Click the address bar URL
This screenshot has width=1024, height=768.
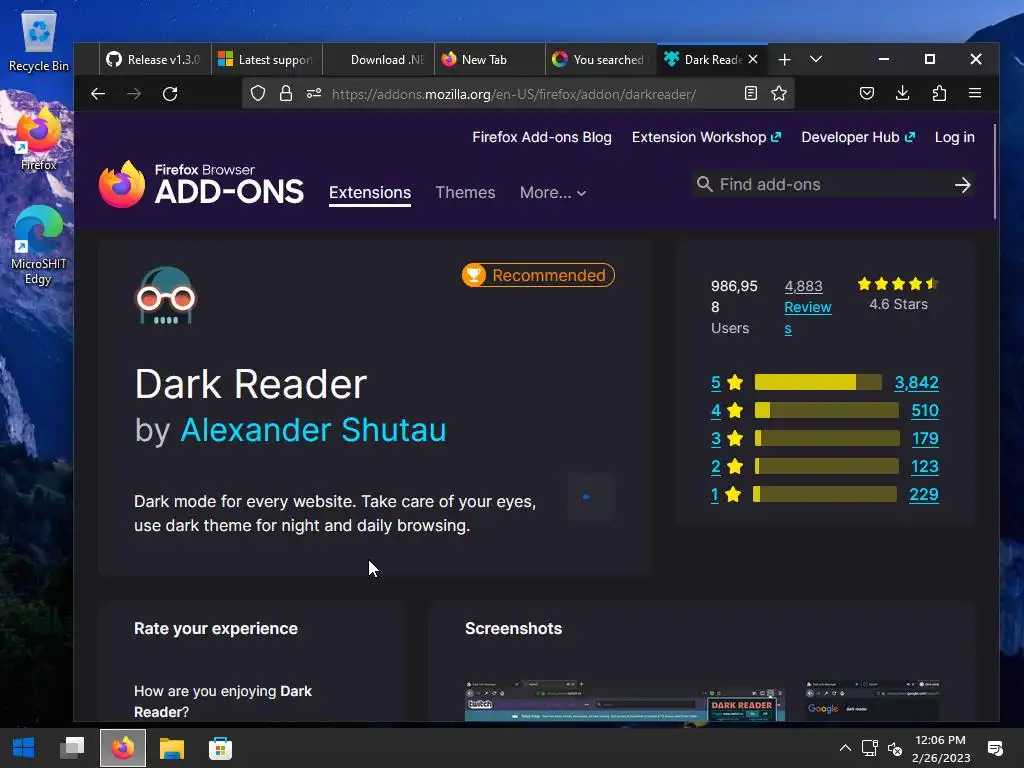514,94
